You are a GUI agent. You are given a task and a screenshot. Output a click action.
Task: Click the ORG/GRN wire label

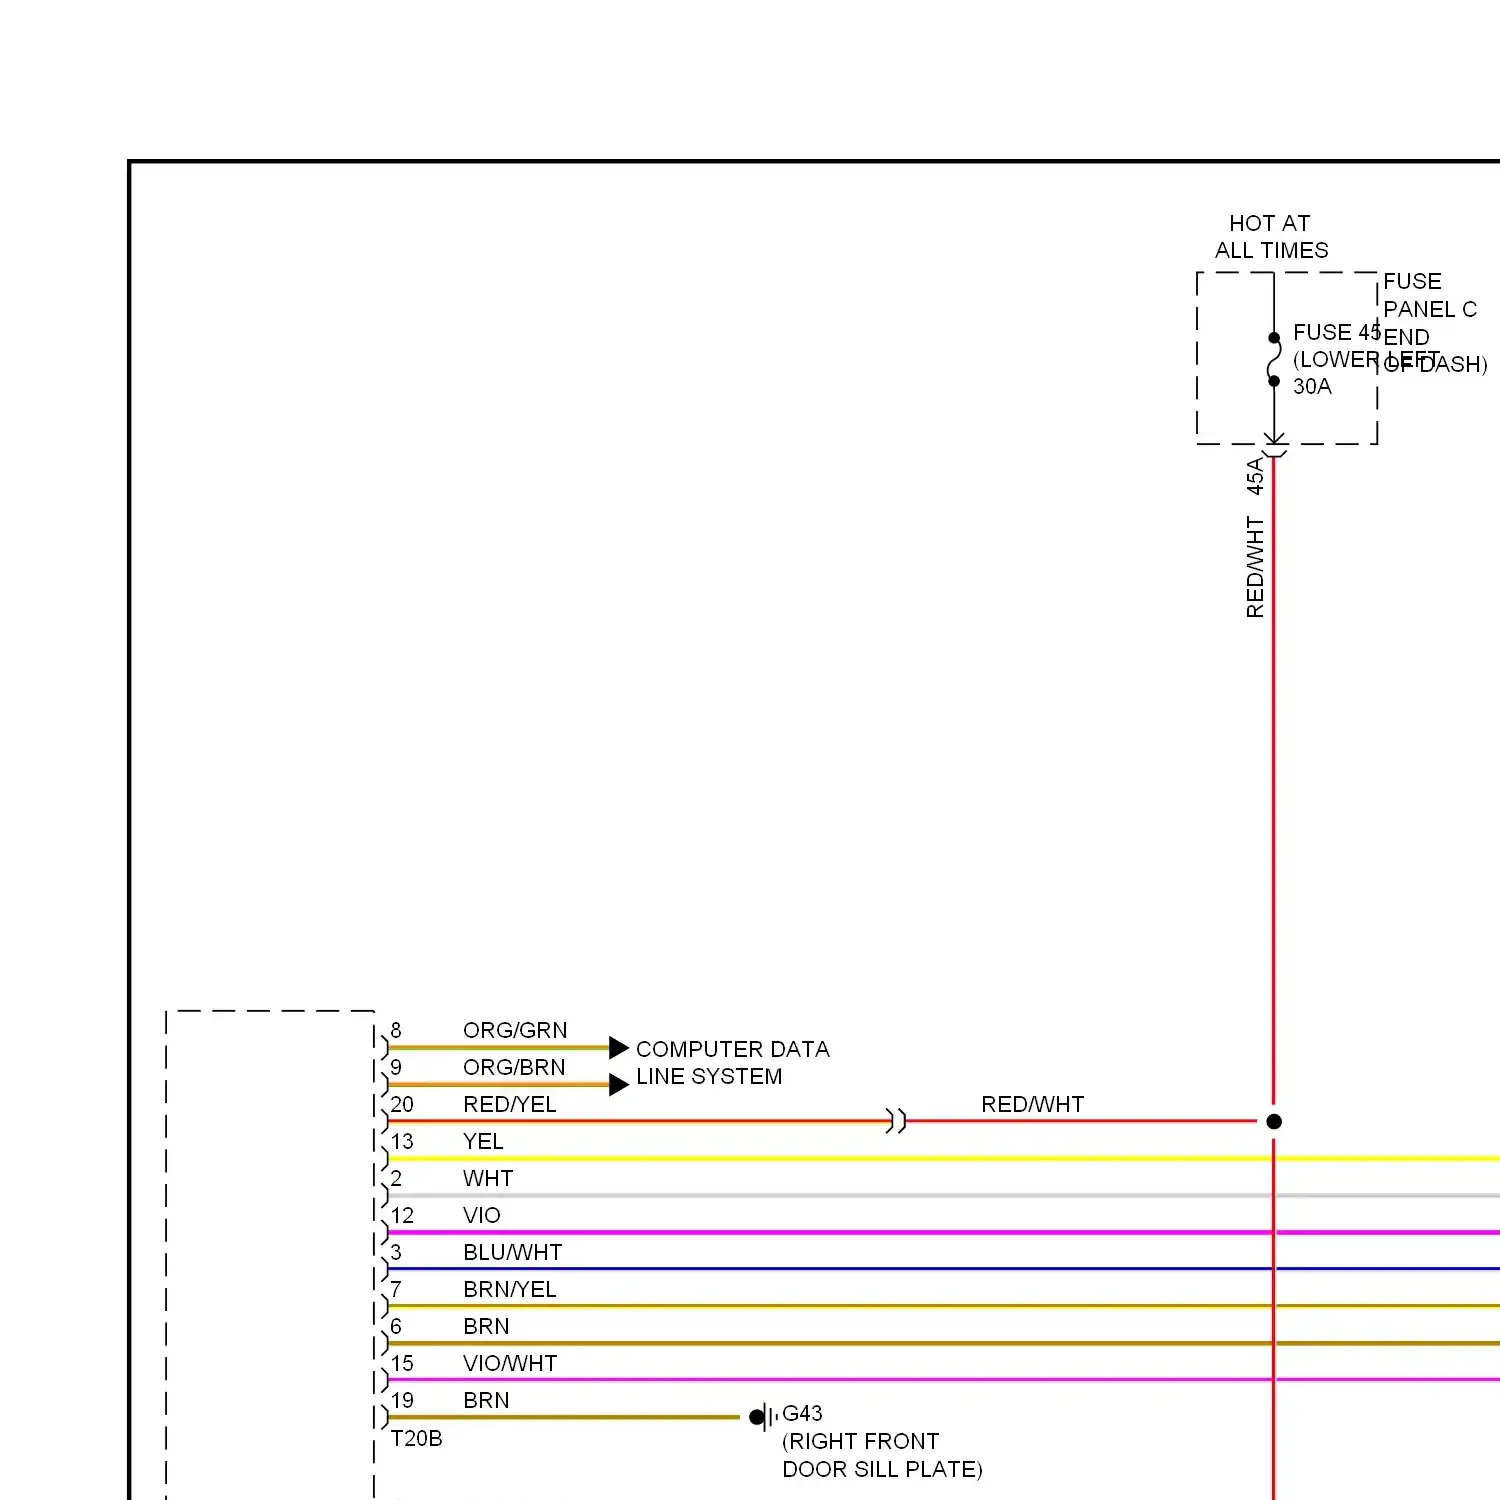(515, 1030)
